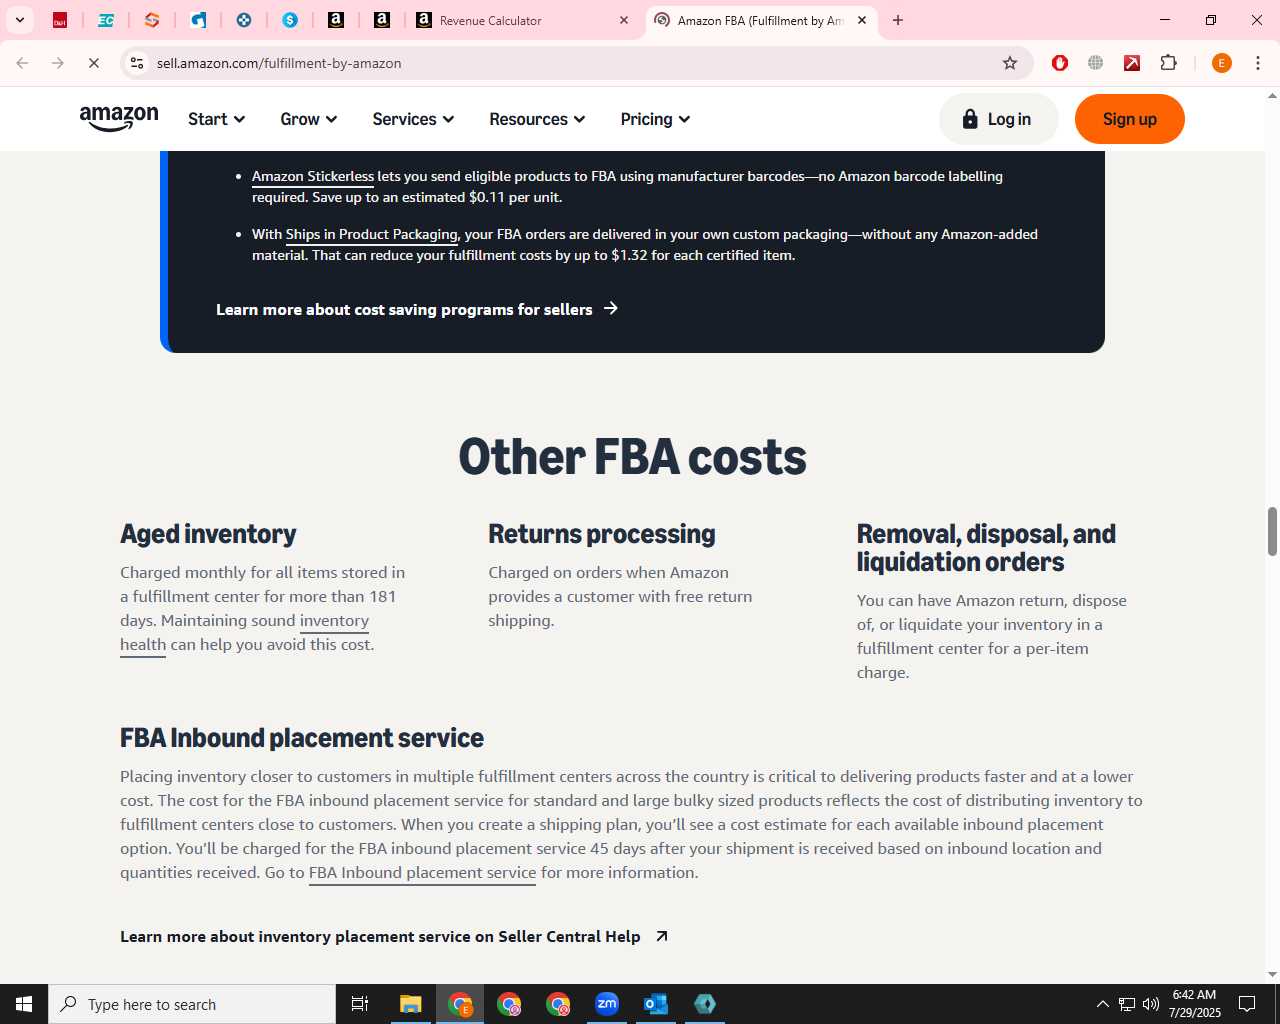Click the FBA Inbound placement service heading

(301, 738)
